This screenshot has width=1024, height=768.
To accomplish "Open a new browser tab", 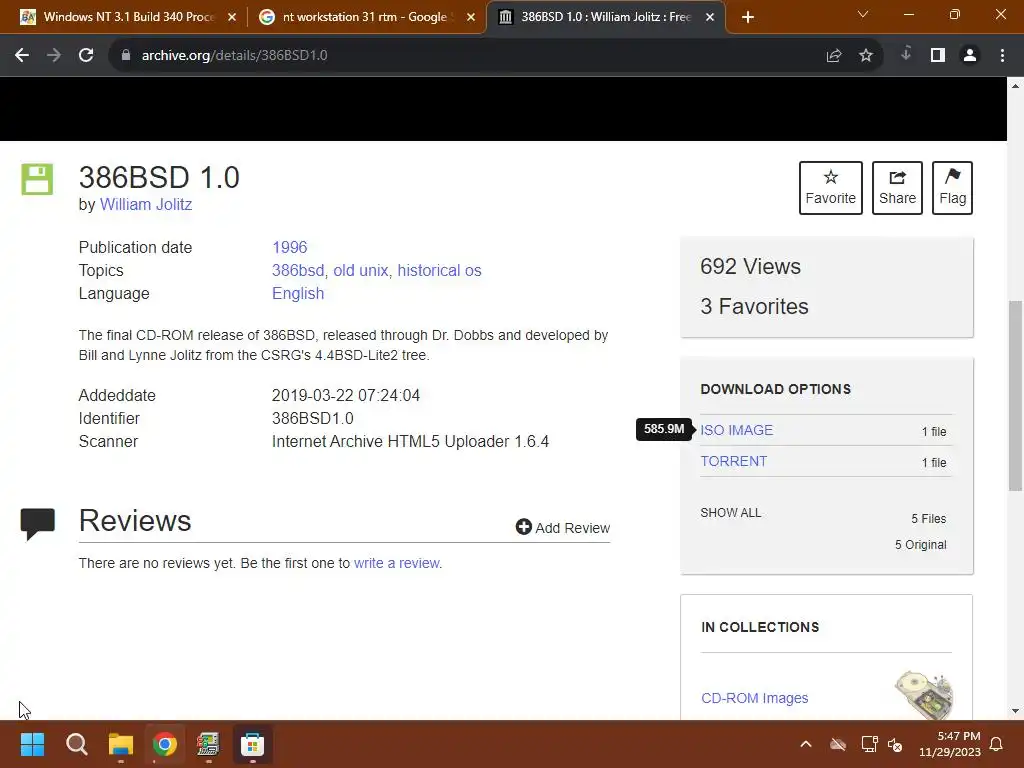I will tap(748, 18).
